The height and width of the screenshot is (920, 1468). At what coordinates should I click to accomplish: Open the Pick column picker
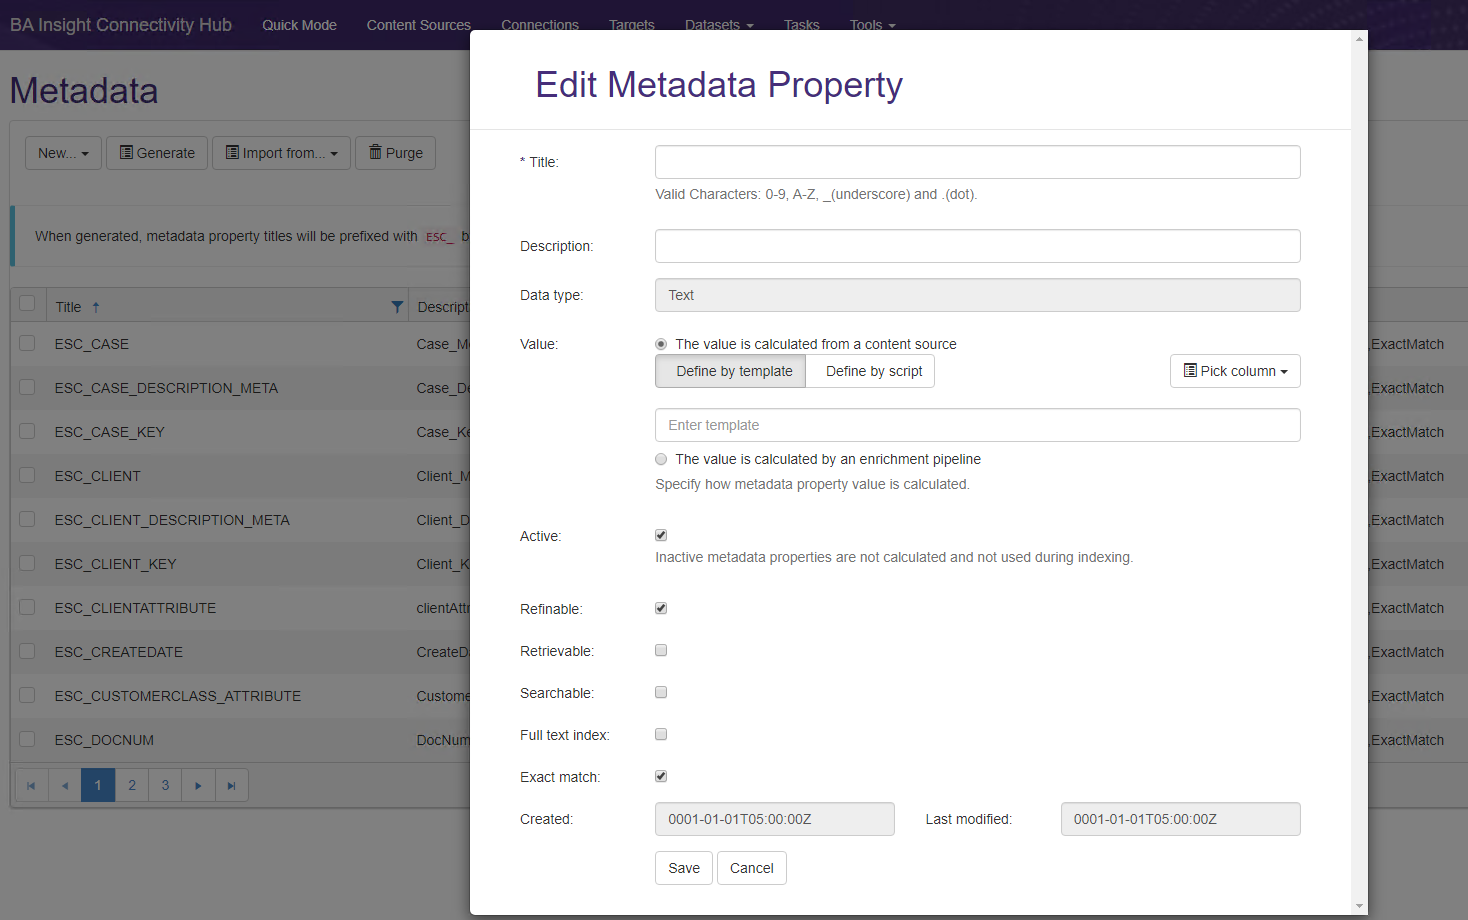(1234, 371)
